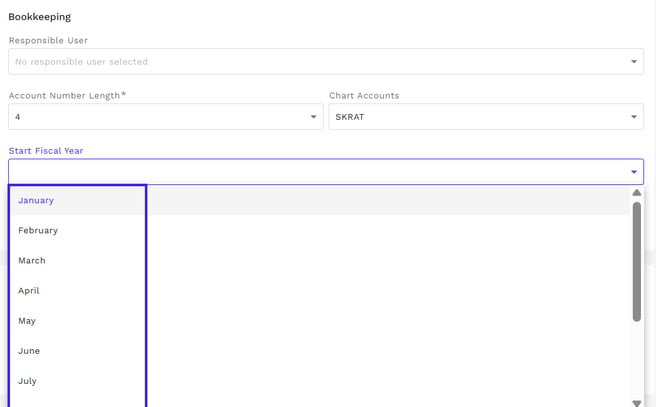
Task: Click the scrollbar down arrow
Action: pos(636,402)
